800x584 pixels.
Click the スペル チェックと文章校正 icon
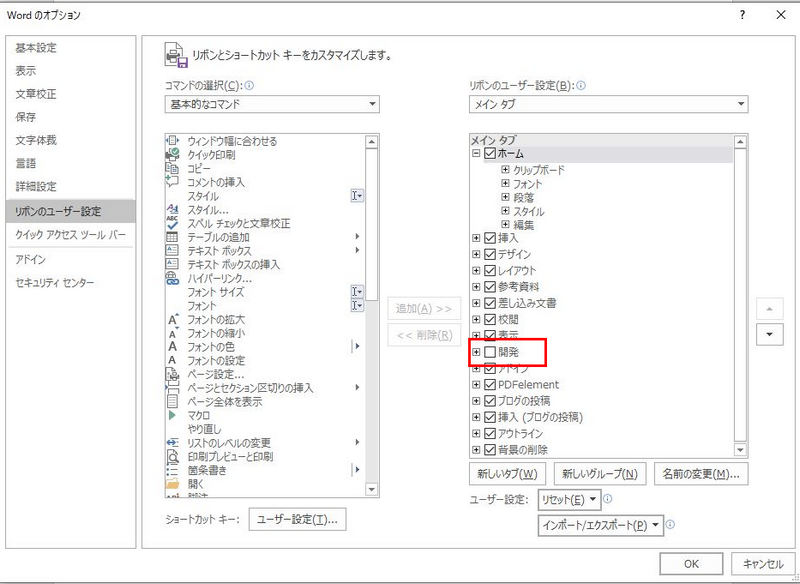(172, 223)
